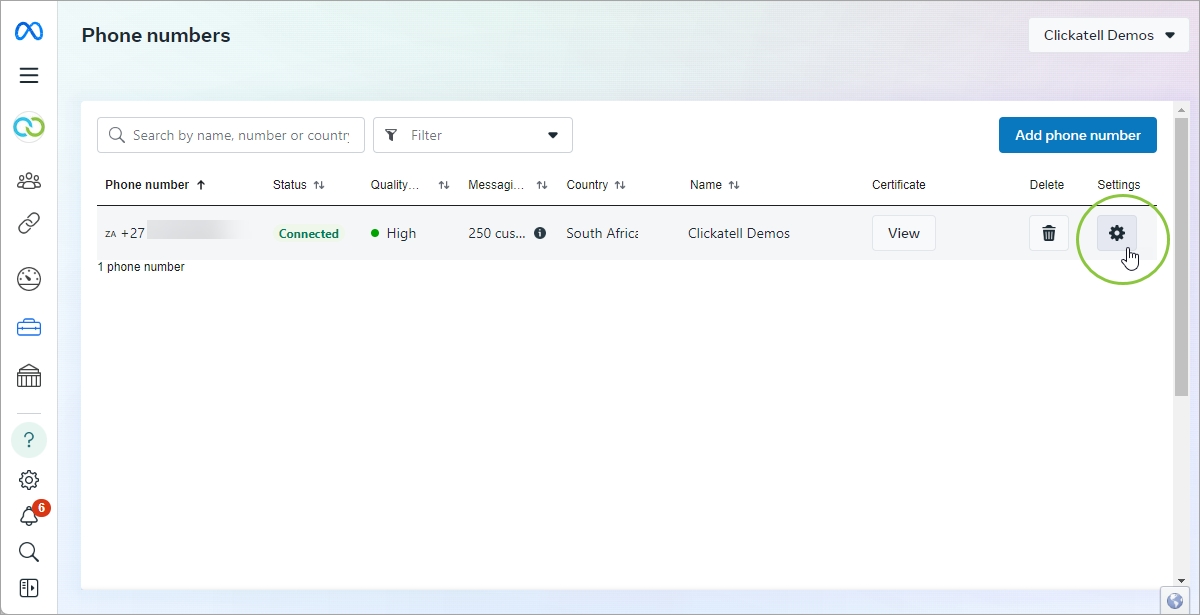Expand the Filter dropdown

(472, 135)
